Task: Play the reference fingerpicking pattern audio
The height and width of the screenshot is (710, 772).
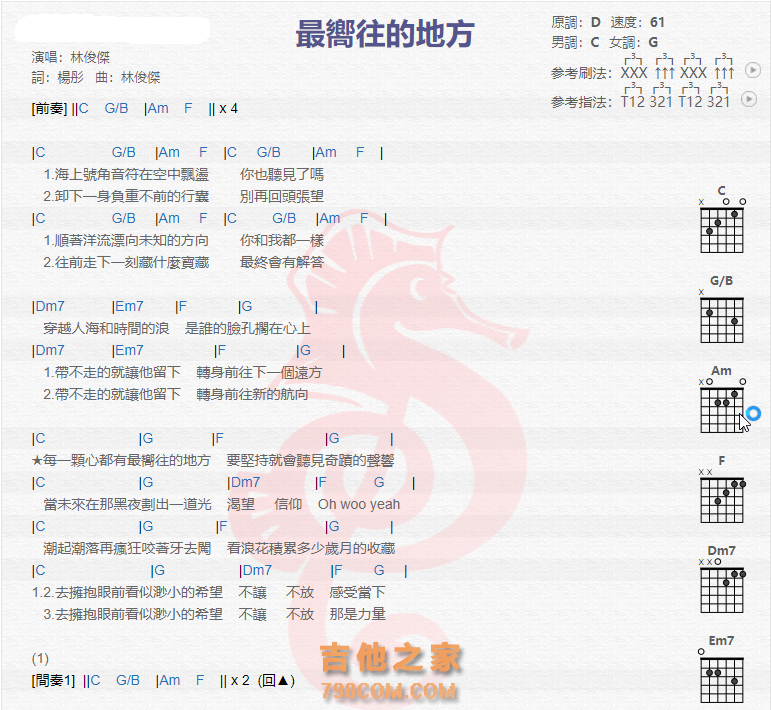Action: tap(749, 99)
